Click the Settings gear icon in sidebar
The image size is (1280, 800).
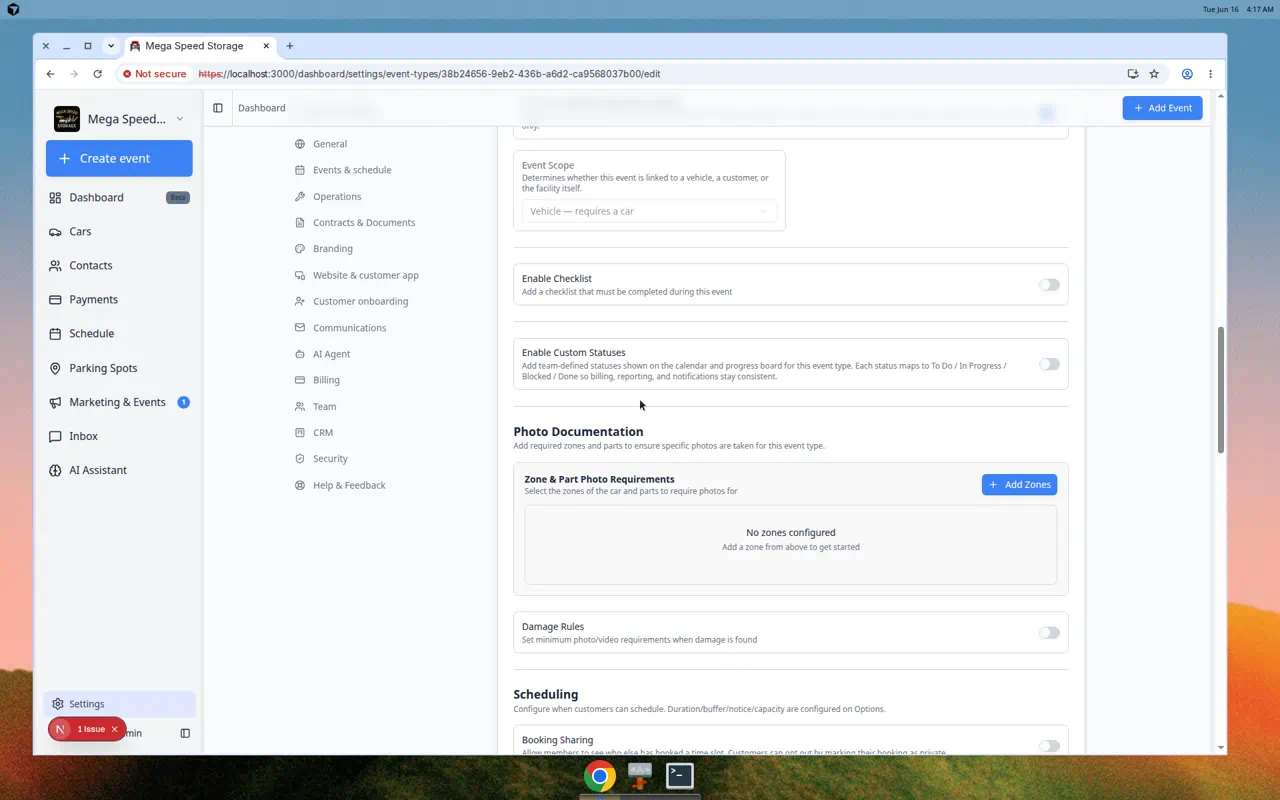pyautogui.click(x=57, y=704)
